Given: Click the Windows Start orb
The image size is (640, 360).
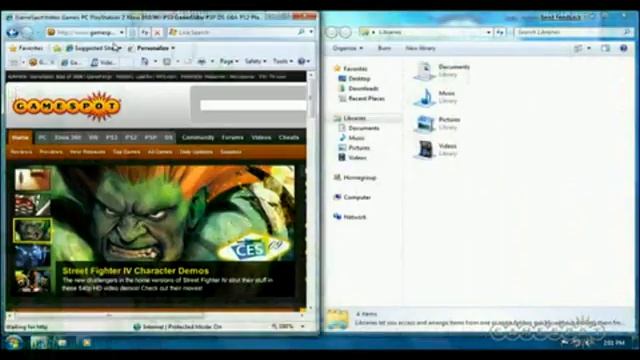Looking at the screenshot, I should pos(13,342).
